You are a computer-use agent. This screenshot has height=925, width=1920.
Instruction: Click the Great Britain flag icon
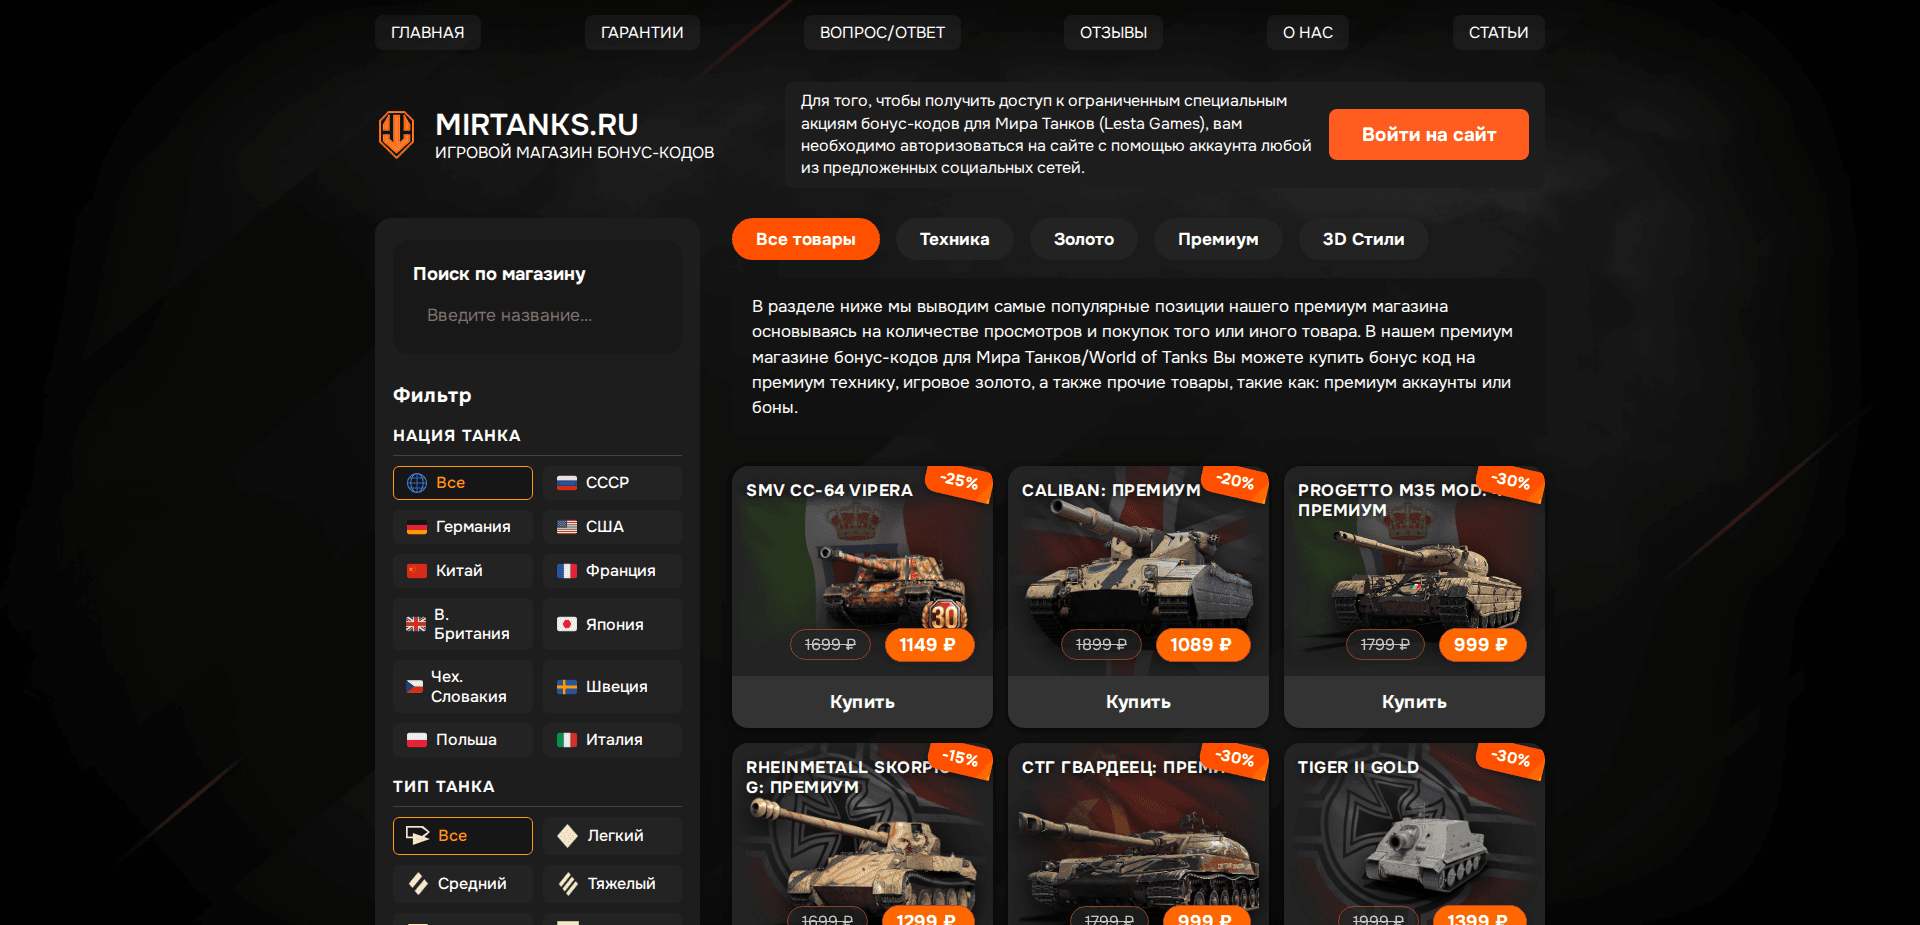pos(416,624)
